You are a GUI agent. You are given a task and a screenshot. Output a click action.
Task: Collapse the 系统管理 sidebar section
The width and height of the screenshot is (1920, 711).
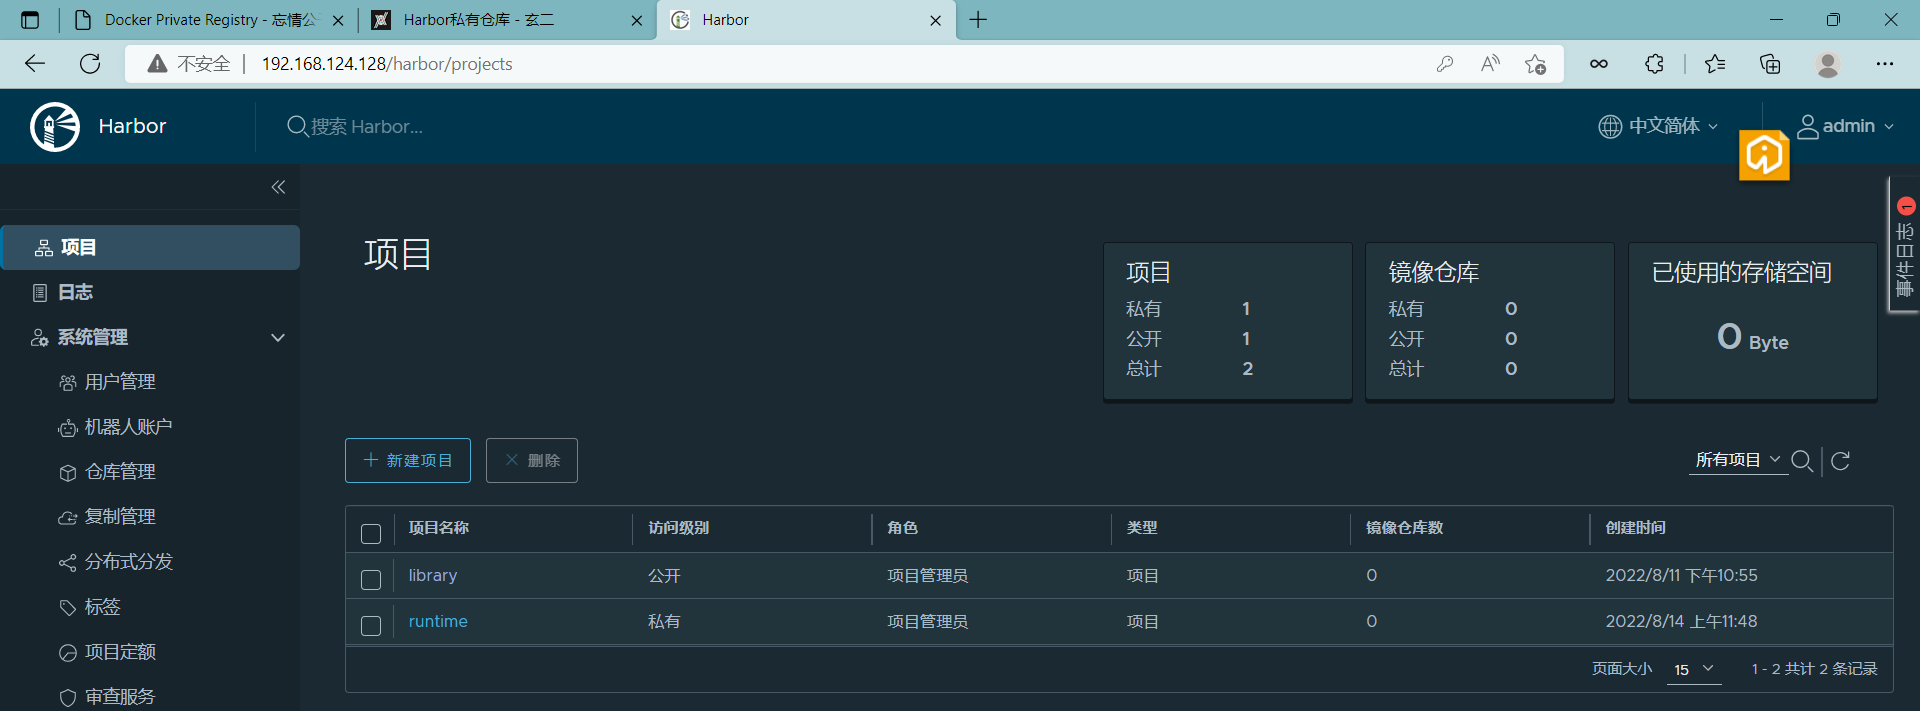click(278, 338)
